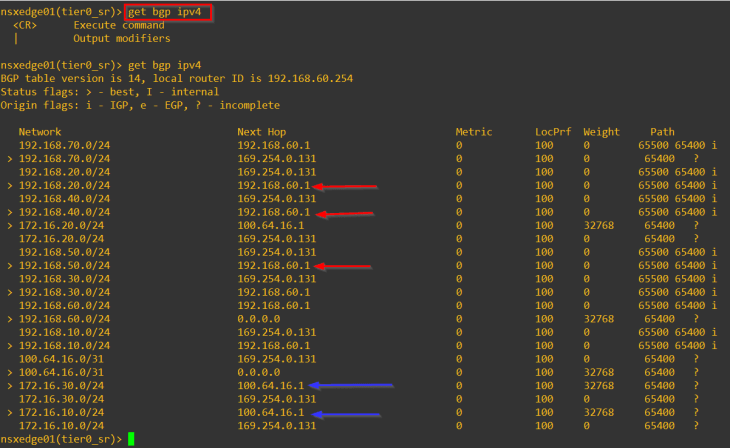The image size is (730, 448).
Task: Click the Network column header
Action: (x=40, y=132)
